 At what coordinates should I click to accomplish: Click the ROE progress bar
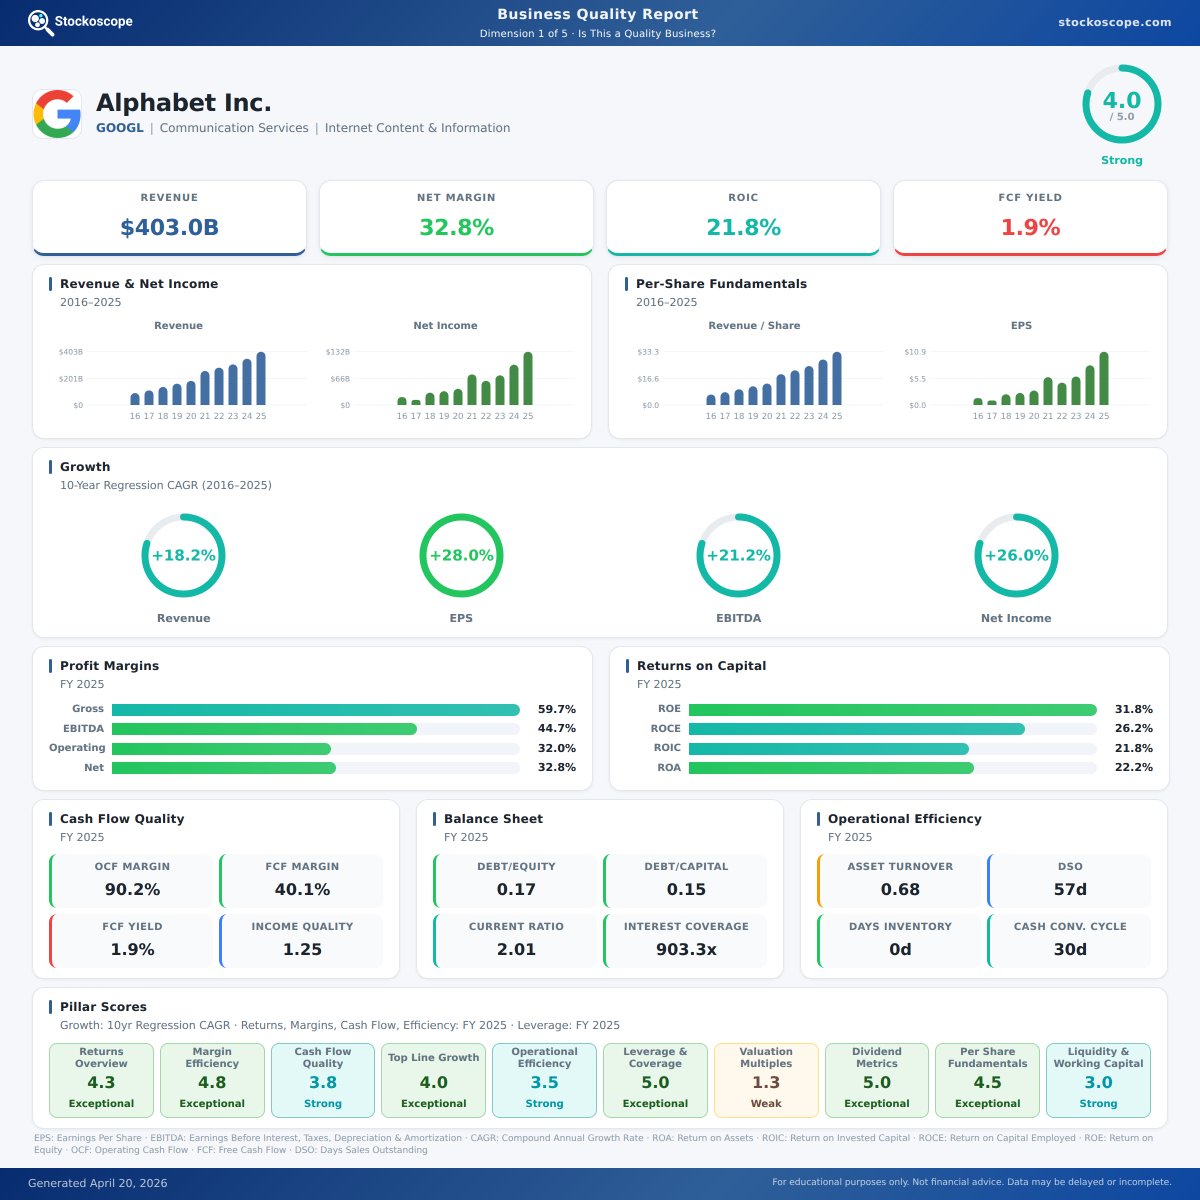pyautogui.click(x=893, y=709)
